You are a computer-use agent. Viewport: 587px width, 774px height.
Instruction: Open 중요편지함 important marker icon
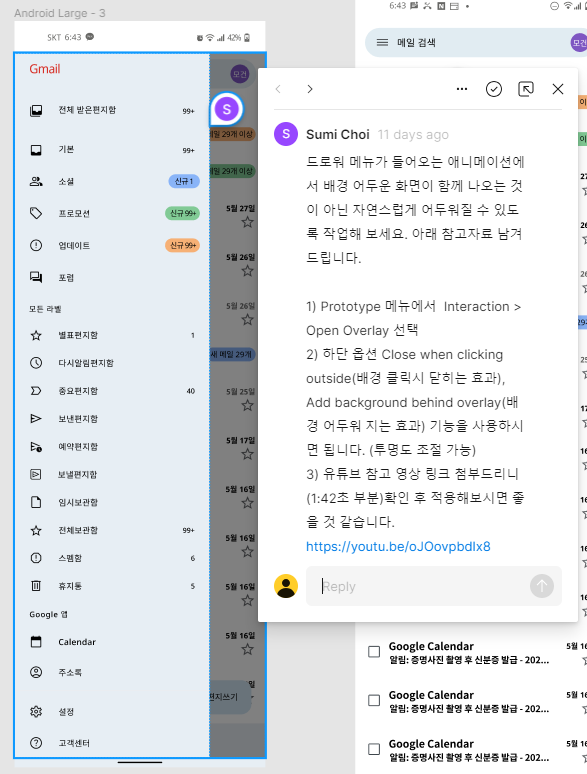(36, 391)
